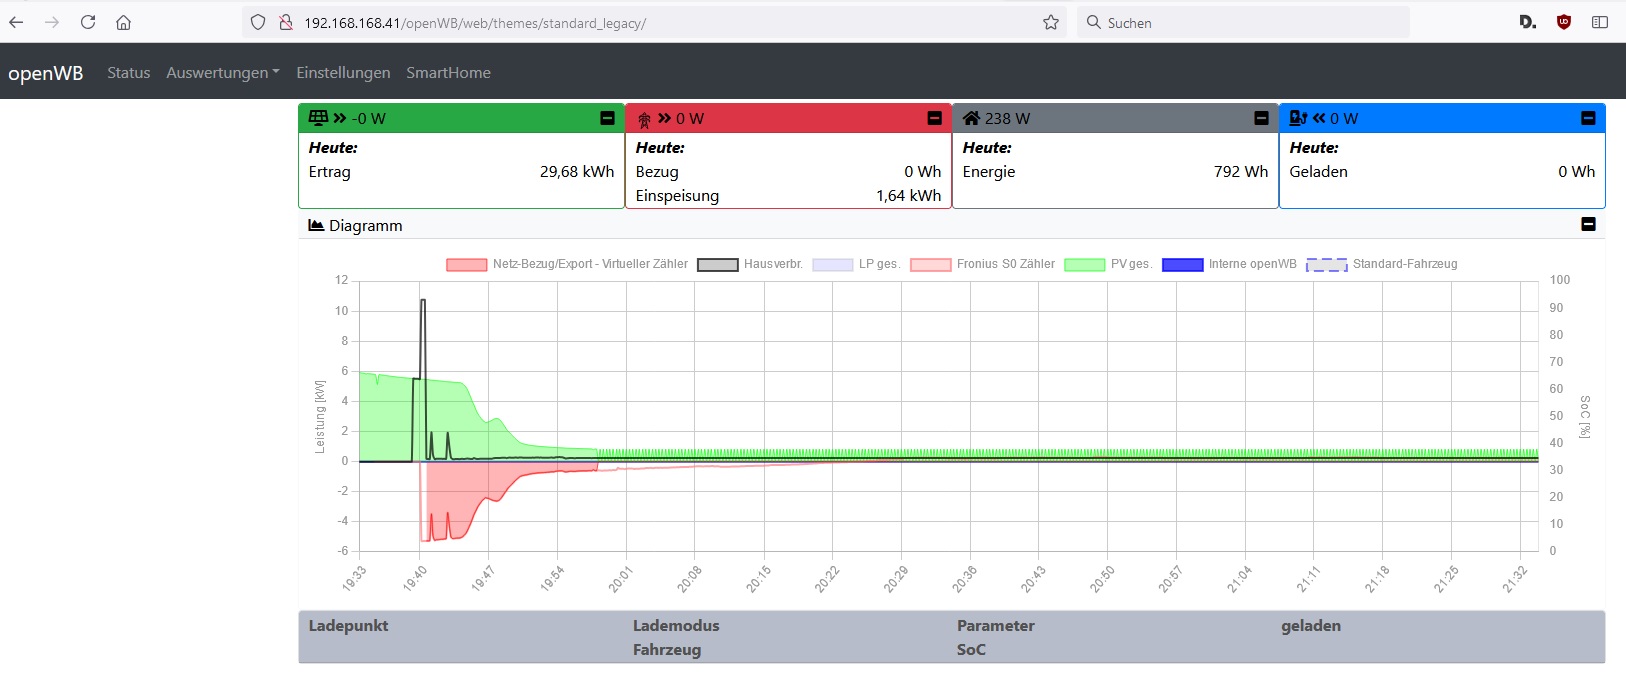This screenshot has width=1626, height=676.
Task: Open the Status menu item
Action: (129, 72)
